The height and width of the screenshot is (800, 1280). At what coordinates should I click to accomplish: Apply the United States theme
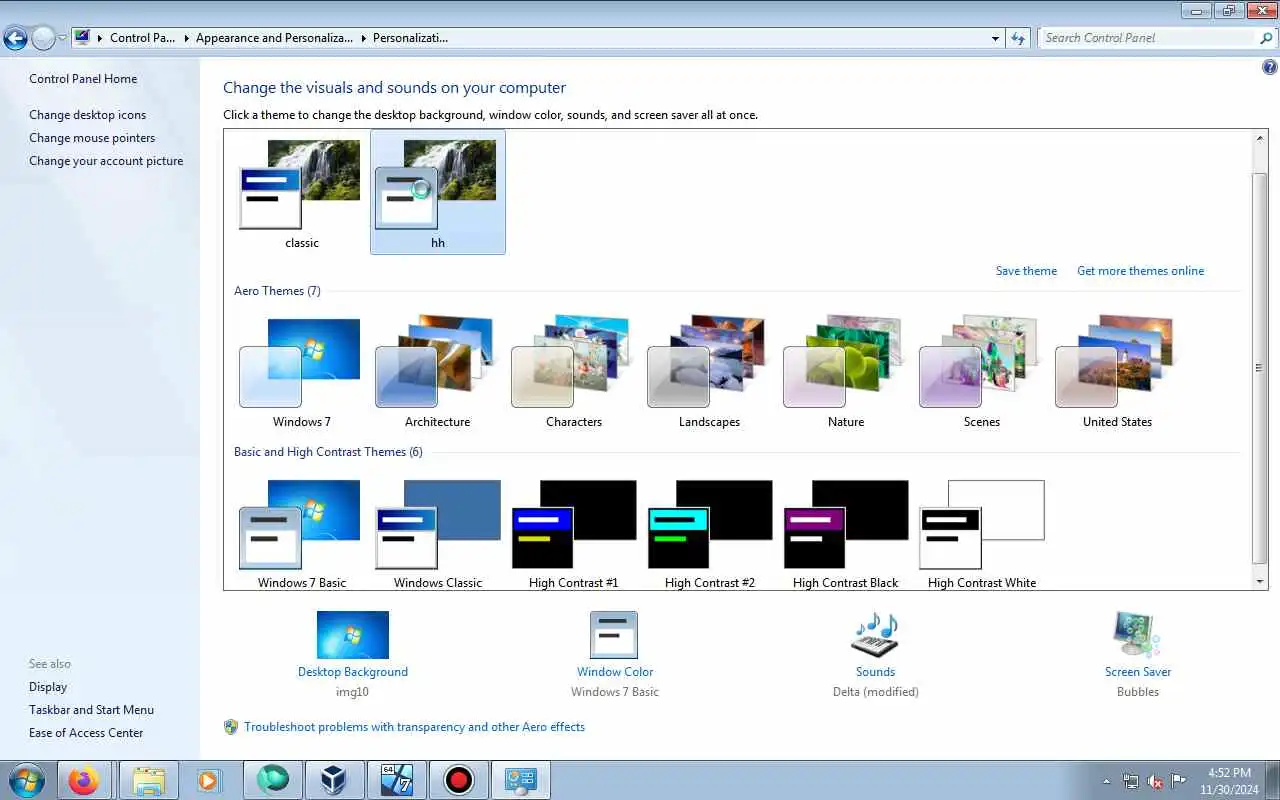point(1117,373)
